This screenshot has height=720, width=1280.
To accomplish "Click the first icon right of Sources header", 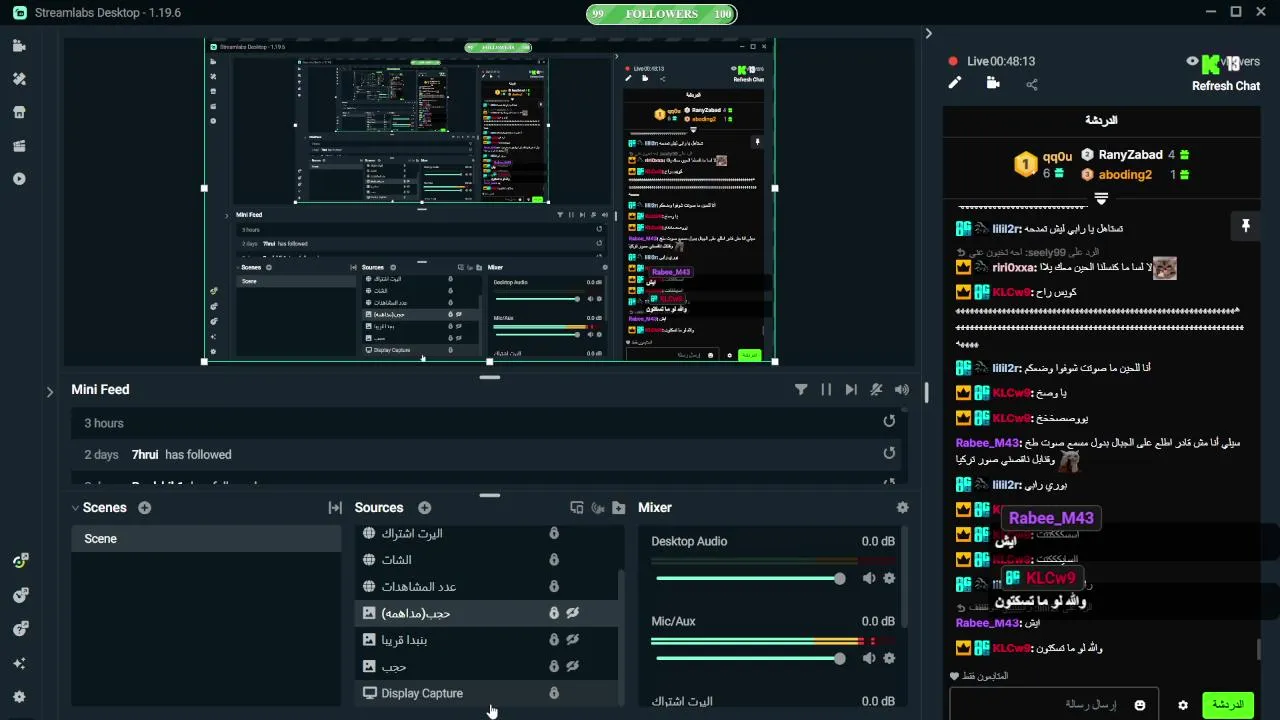I will coord(577,508).
